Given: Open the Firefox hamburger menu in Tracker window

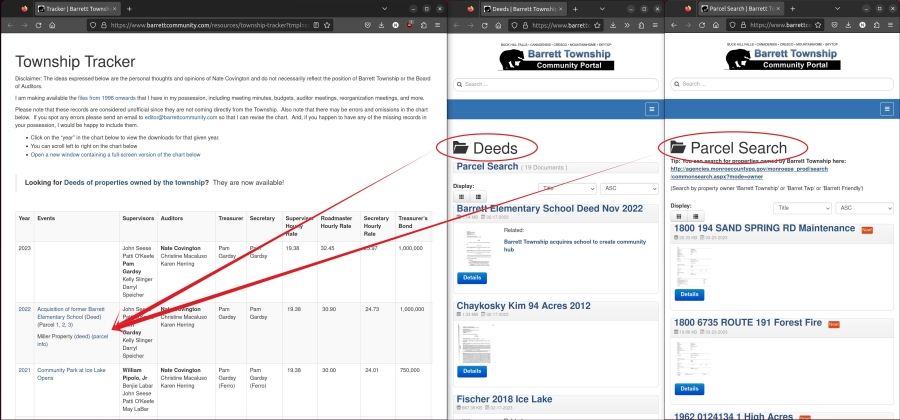Looking at the screenshot, I should [x=438, y=25].
